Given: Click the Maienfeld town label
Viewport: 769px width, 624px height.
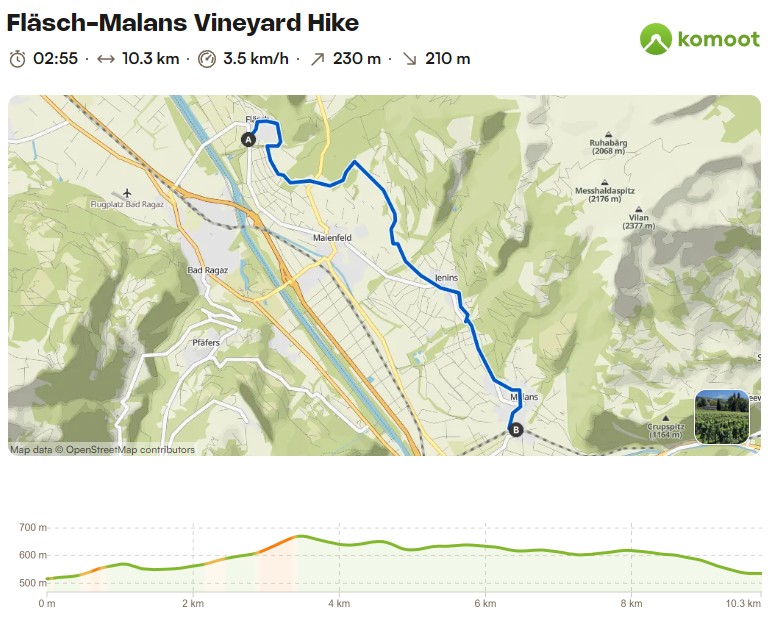Looking at the screenshot, I should pyautogui.click(x=332, y=238).
